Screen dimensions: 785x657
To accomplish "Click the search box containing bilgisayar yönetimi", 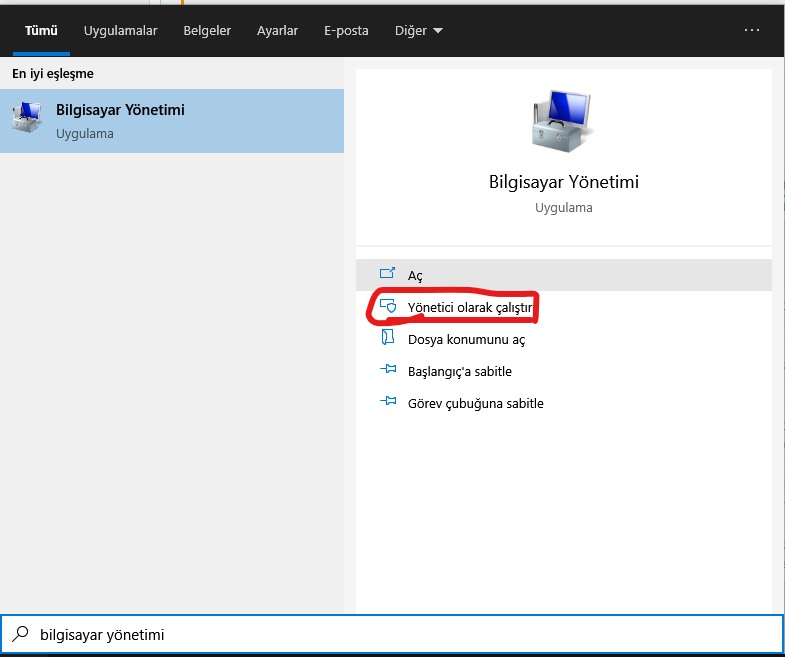I will tap(392, 634).
